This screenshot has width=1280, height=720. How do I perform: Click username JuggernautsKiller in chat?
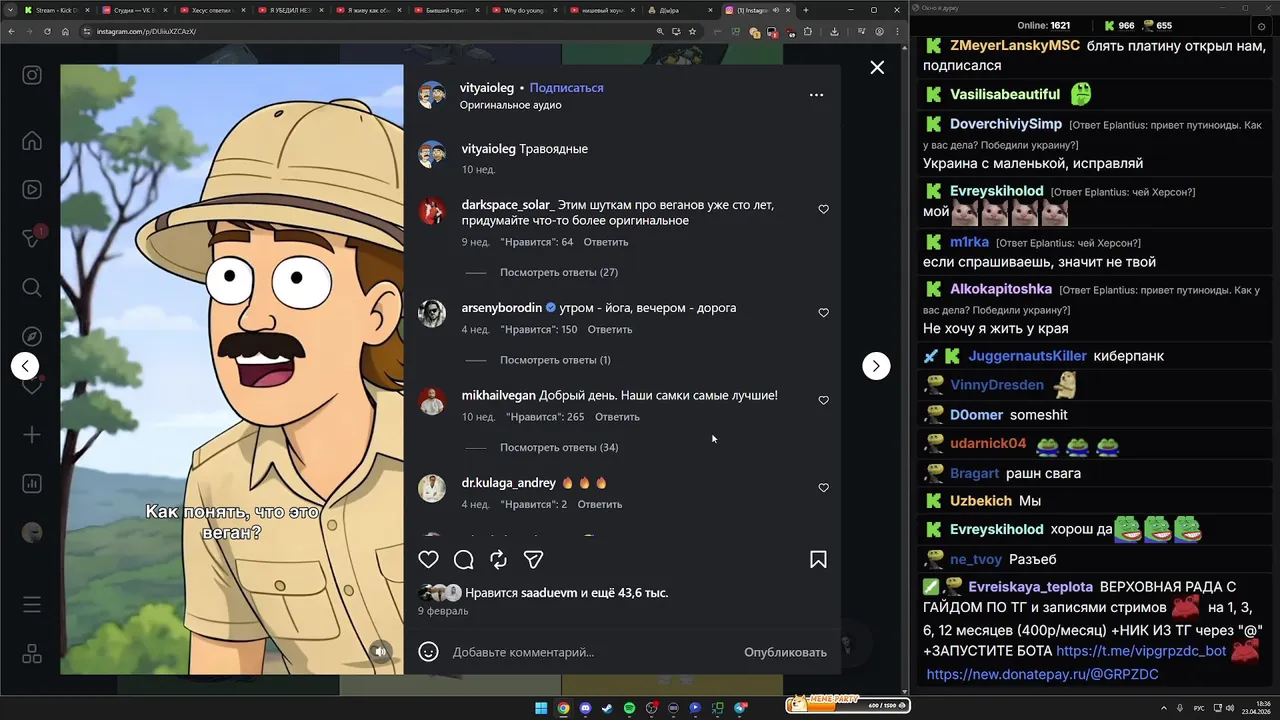tap(1027, 356)
